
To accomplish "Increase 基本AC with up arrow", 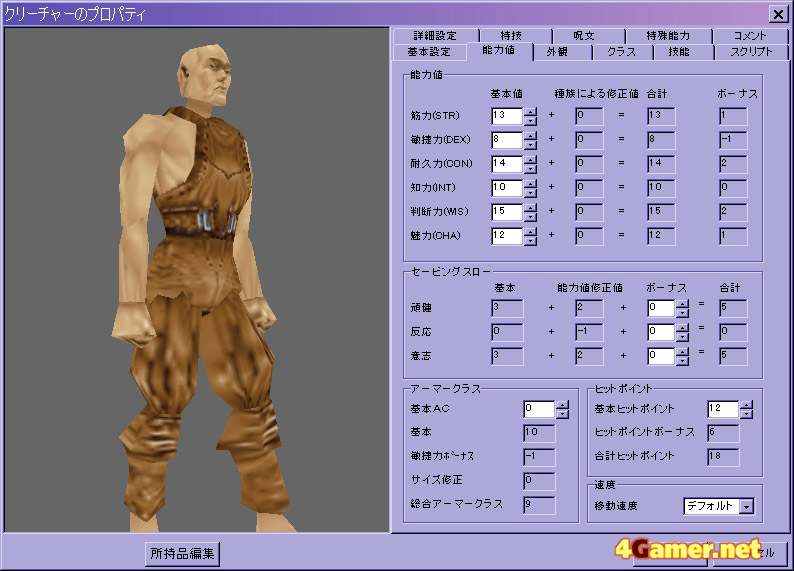I will coord(563,405).
